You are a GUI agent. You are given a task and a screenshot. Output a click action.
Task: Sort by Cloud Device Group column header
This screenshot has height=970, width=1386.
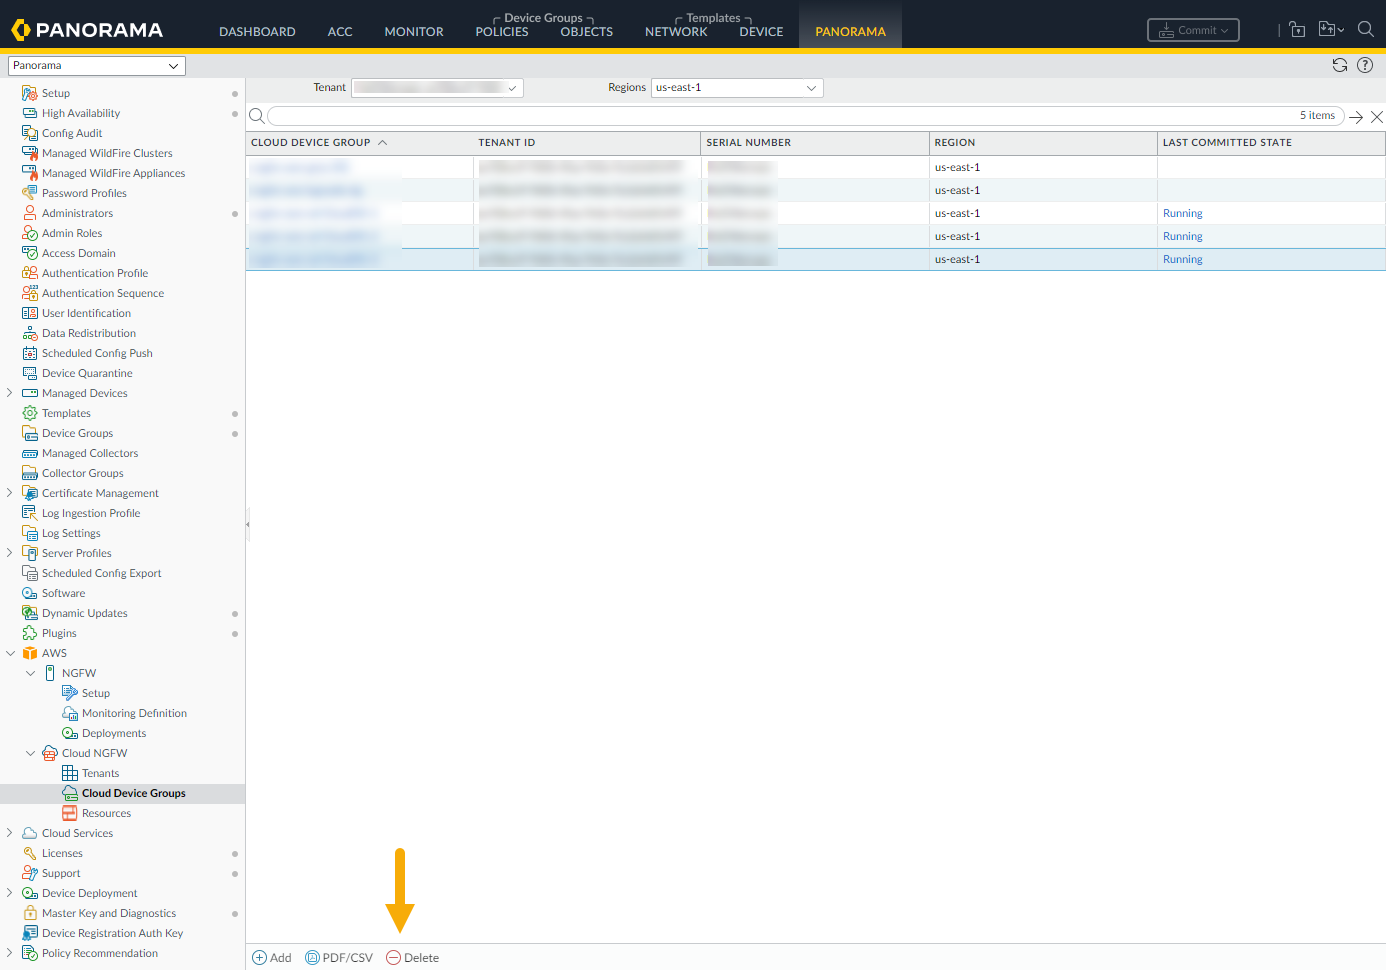click(x=311, y=143)
